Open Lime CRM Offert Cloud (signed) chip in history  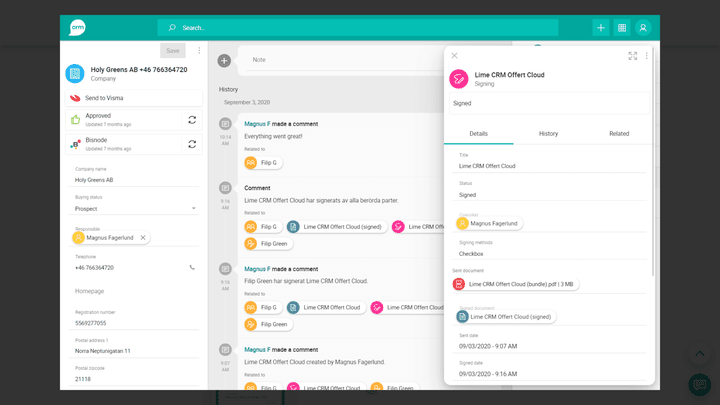click(337, 227)
